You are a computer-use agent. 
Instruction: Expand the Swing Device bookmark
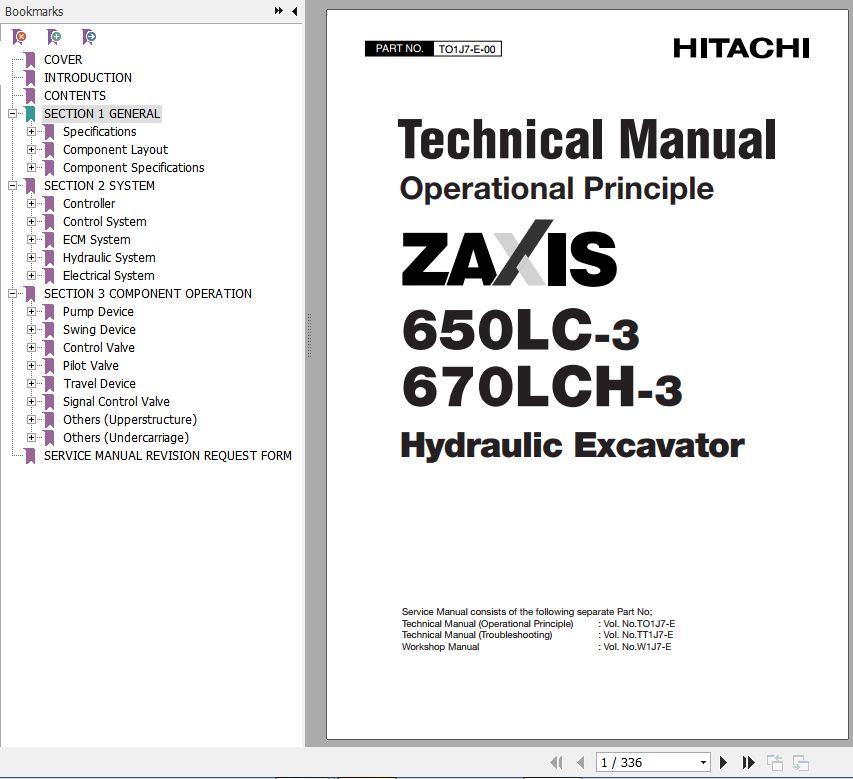[x=31, y=330]
